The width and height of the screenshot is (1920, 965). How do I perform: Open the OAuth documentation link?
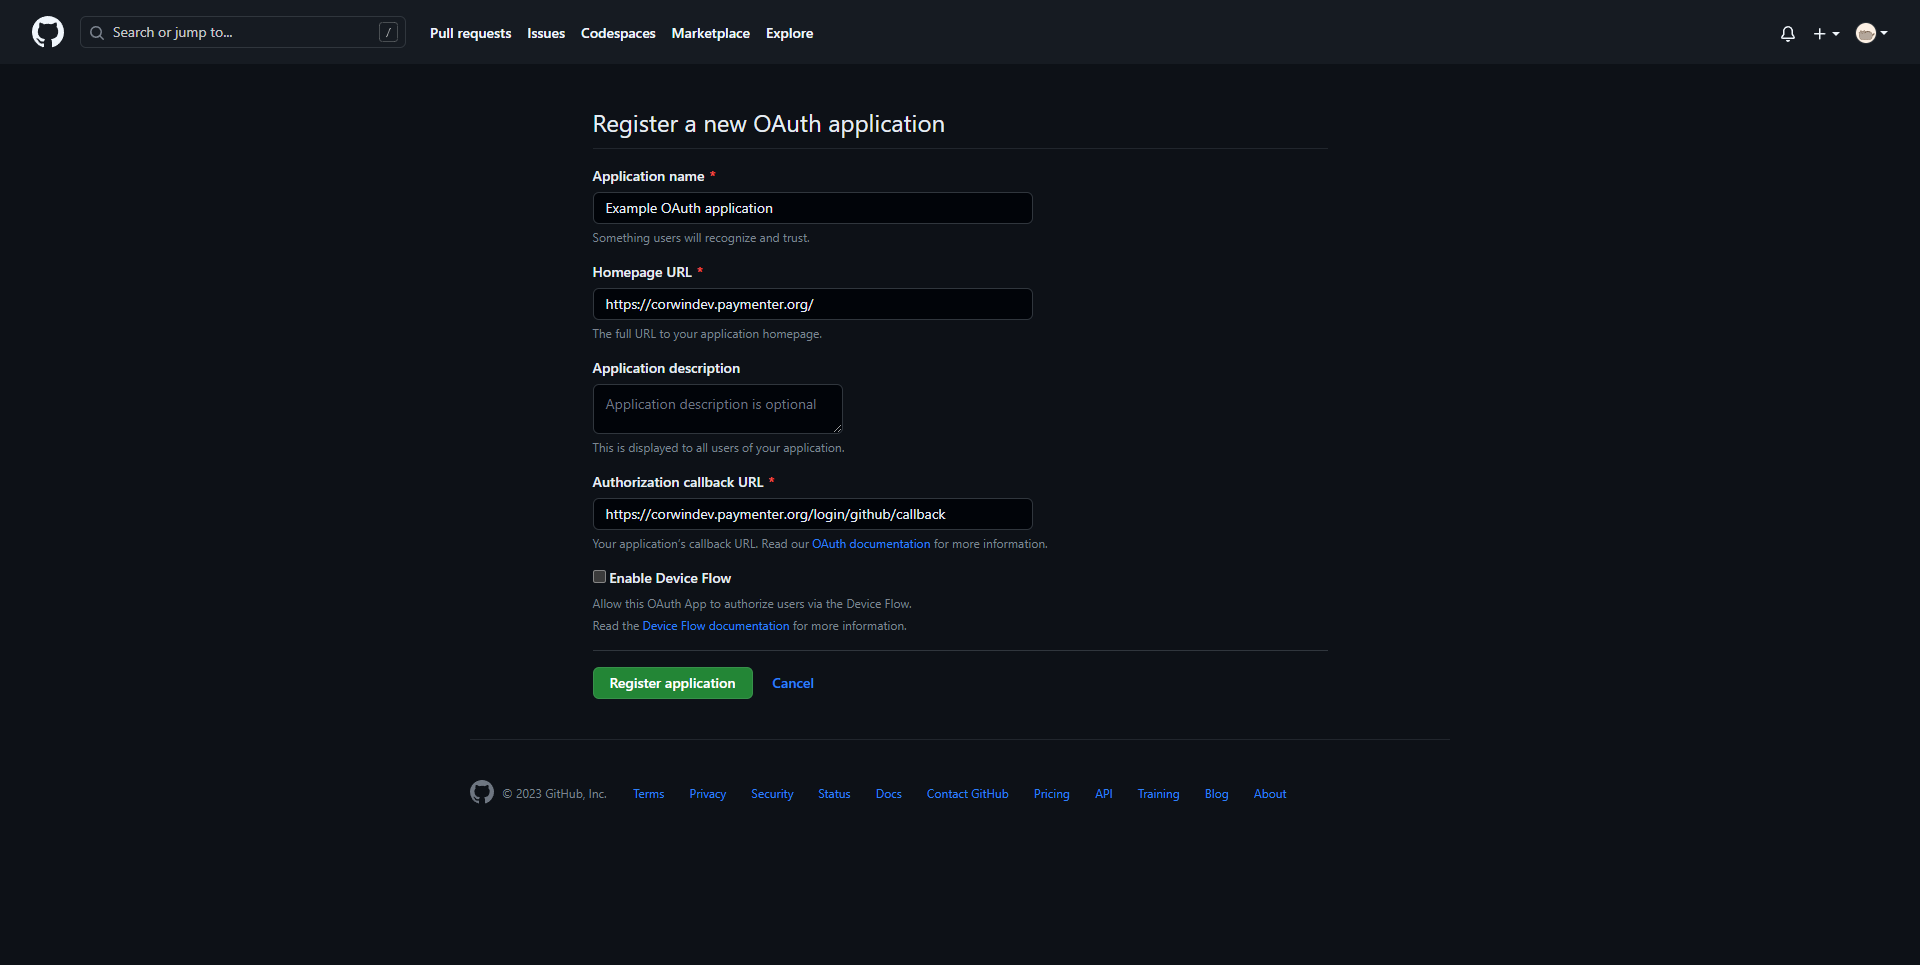(x=870, y=543)
